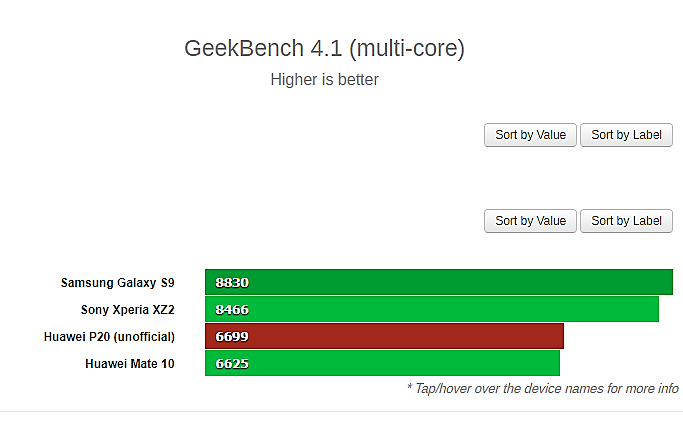683x425 pixels.
Task: Click the upper Sort by Label button
Action: [x=626, y=135]
